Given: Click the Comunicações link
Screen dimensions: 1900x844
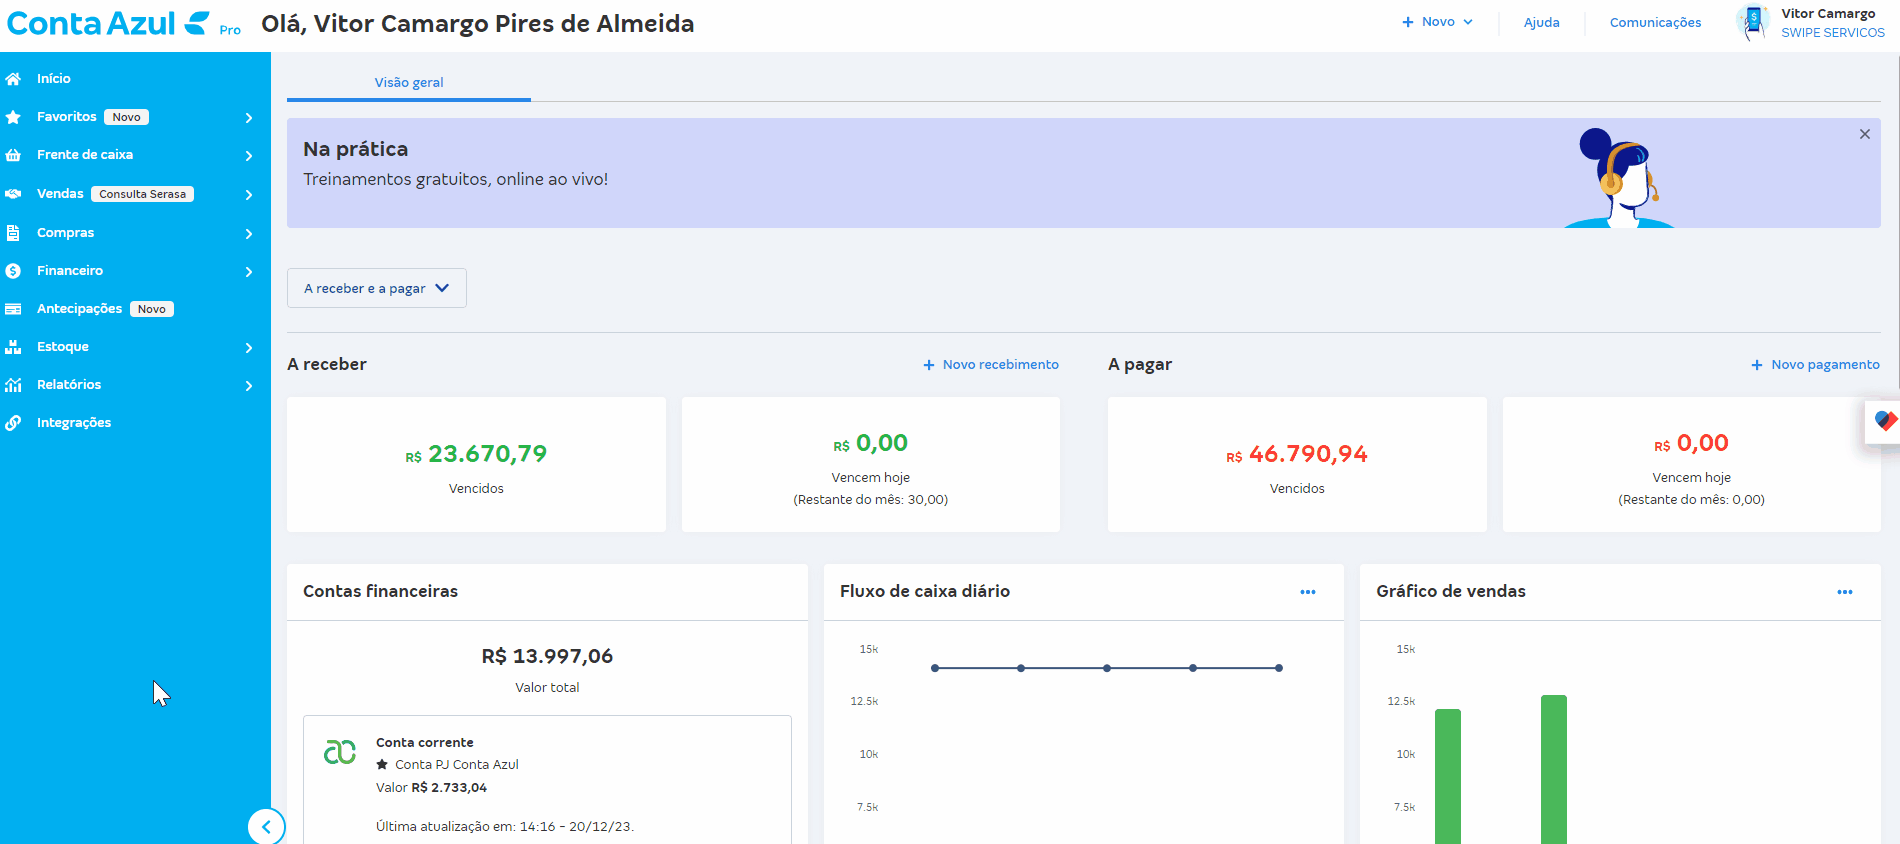Looking at the screenshot, I should pos(1655,23).
